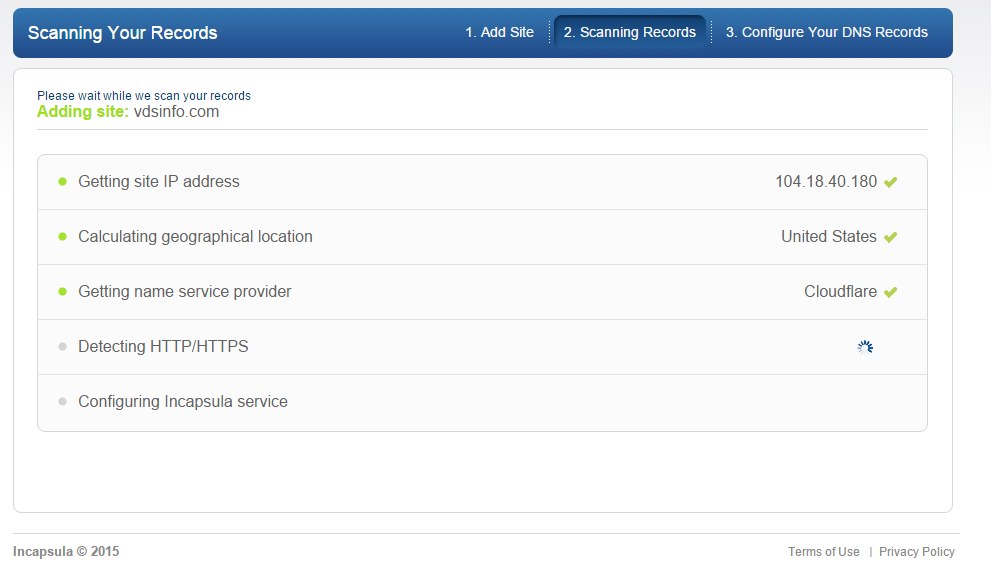The image size is (991, 585).
Task: Click the 'Detecting HTTP/HTTPS' text
Action: click(x=163, y=347)
